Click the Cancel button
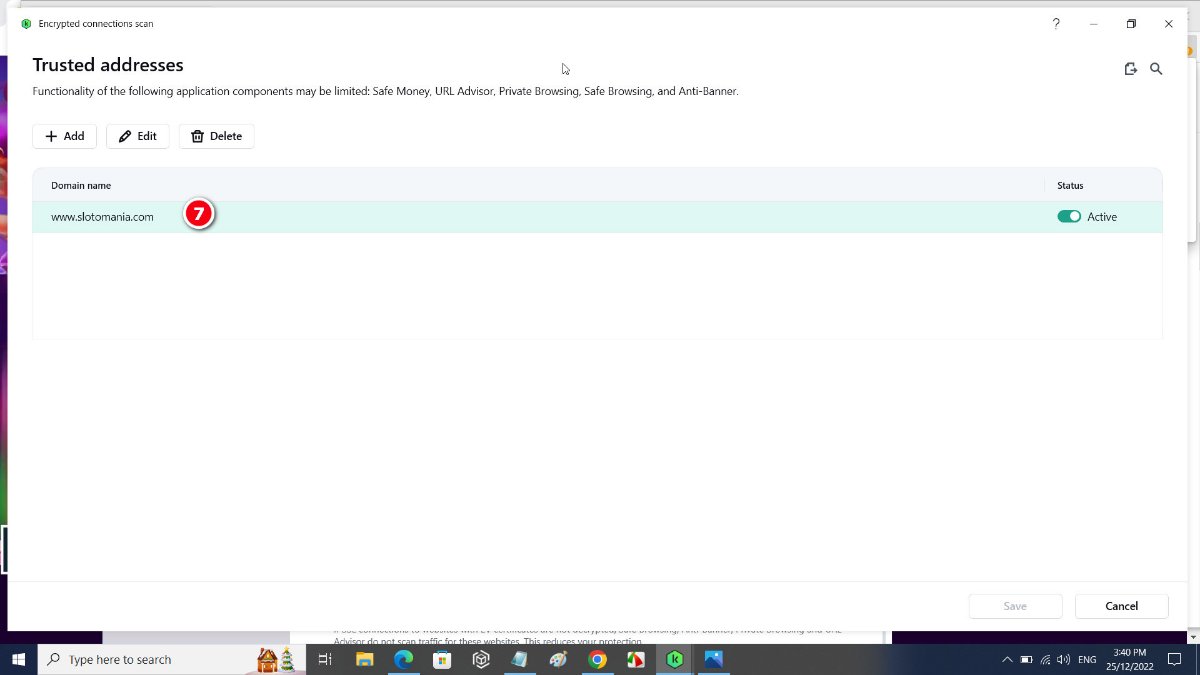The width and height of the screenshot is (1200, 675). tap(1122, 606)
